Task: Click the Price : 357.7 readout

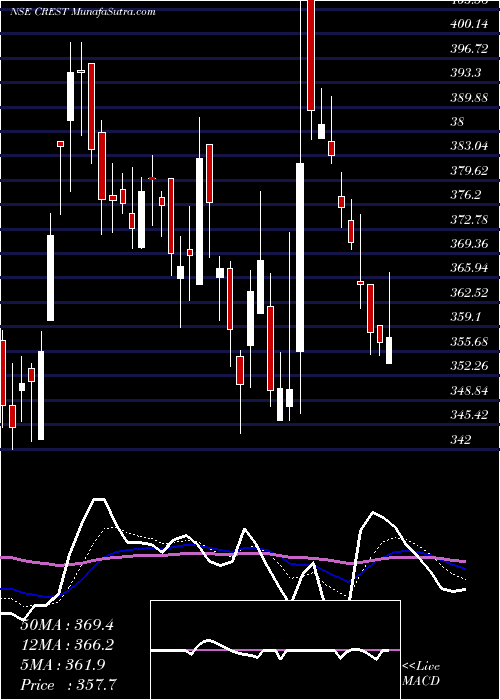Action: (70, 685)
